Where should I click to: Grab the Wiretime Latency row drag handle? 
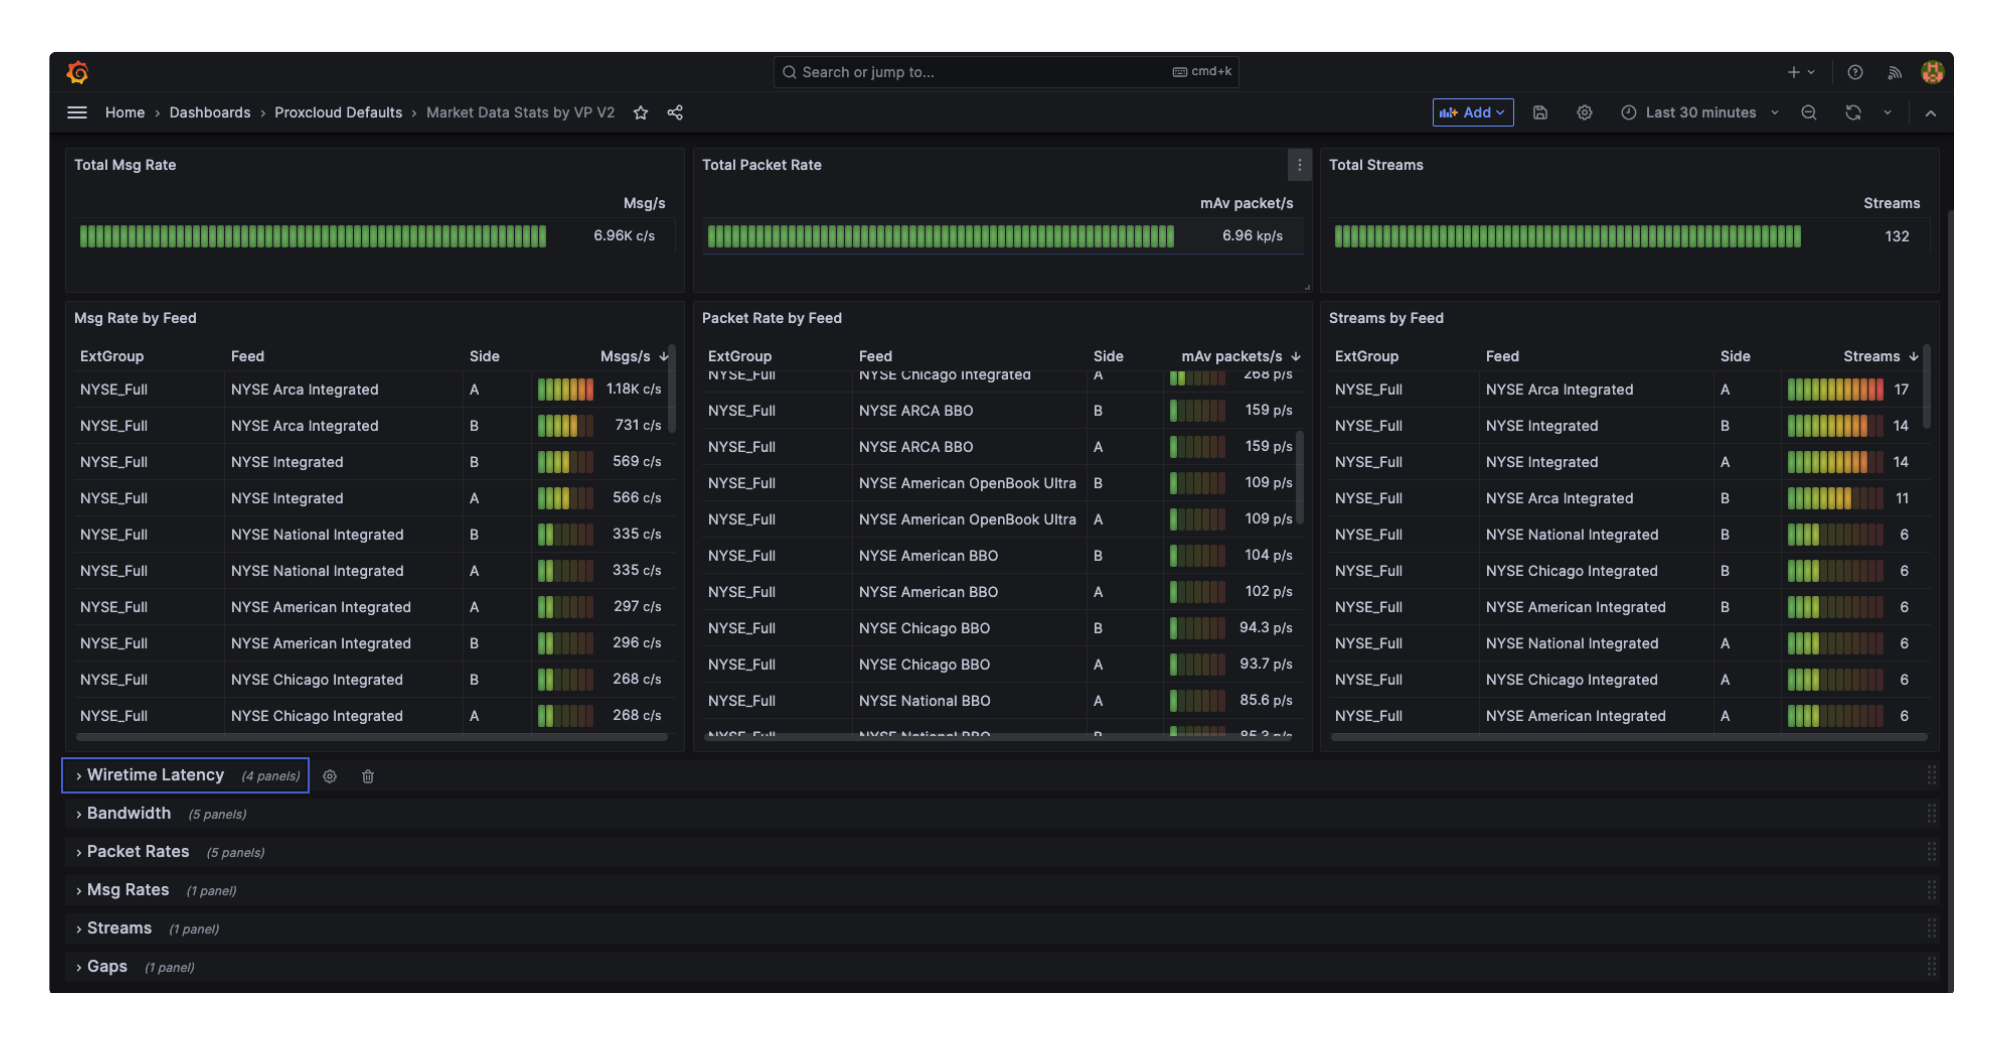pyautogui.click(x=1931, y=775)
